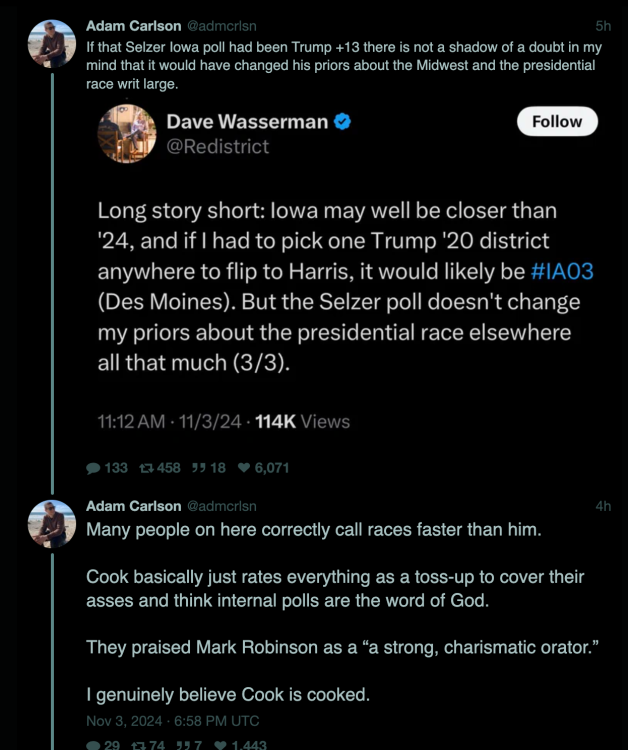The width and height of the screenshot is (628, 750).
Task: Click Dave Wasserman's blue verified badge
Action: pos(342,122)
